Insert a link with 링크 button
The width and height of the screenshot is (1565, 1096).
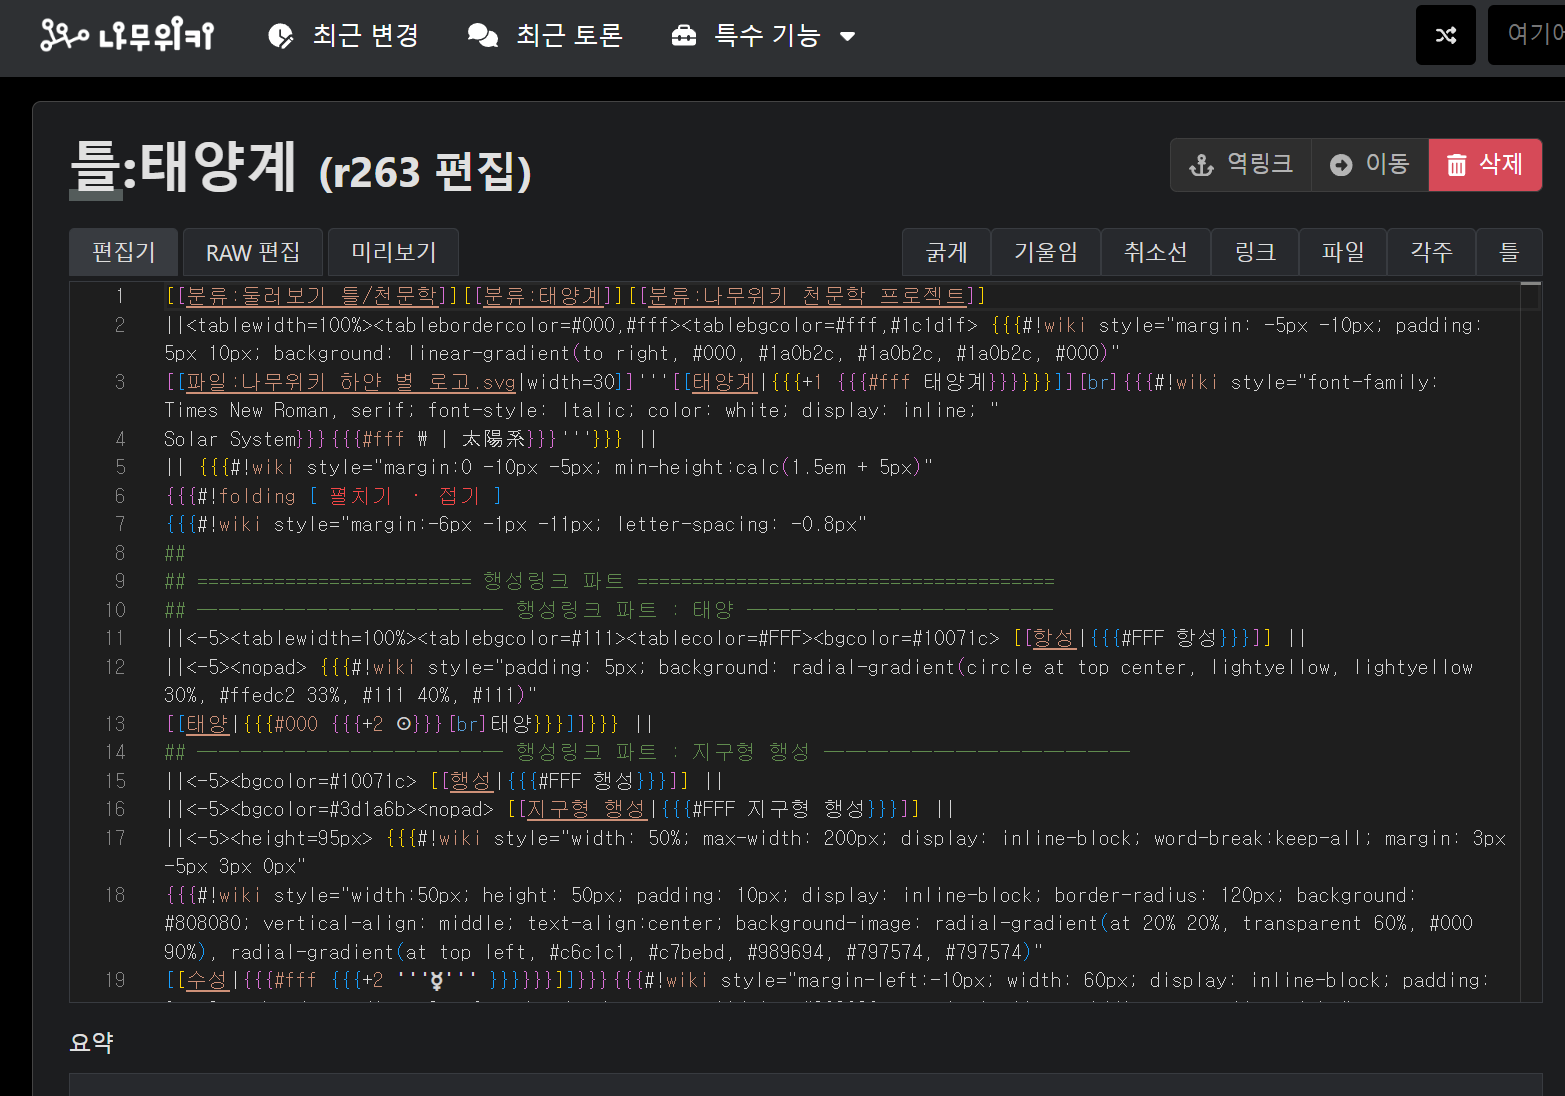[x=1255, y=252]
